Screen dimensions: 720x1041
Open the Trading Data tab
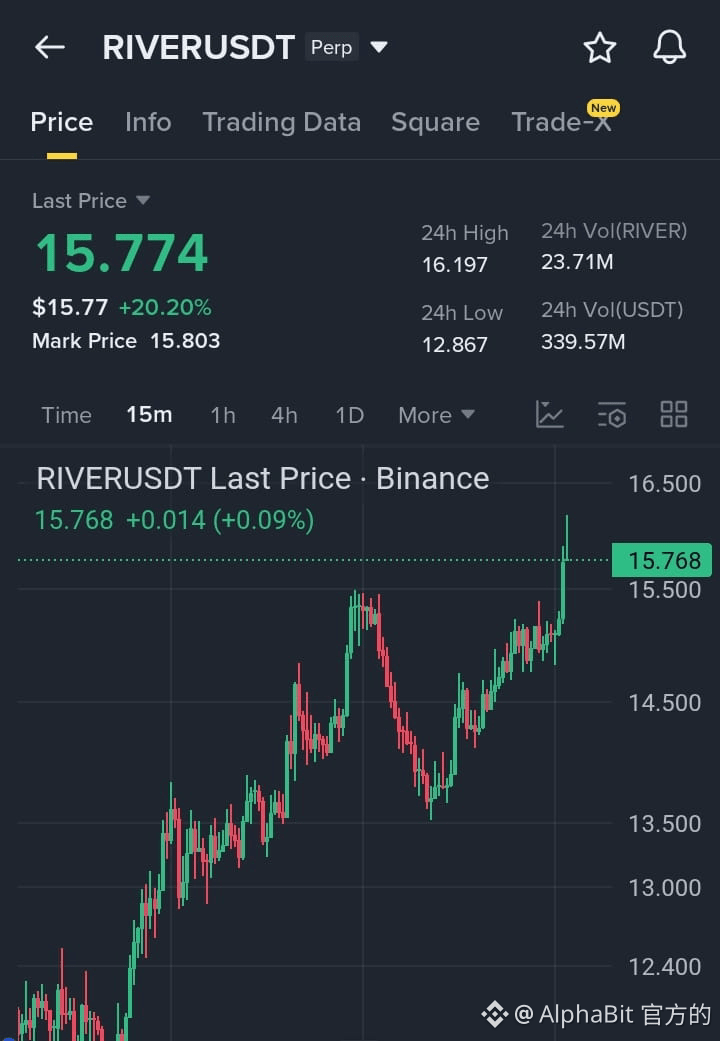tap(282, 122)
